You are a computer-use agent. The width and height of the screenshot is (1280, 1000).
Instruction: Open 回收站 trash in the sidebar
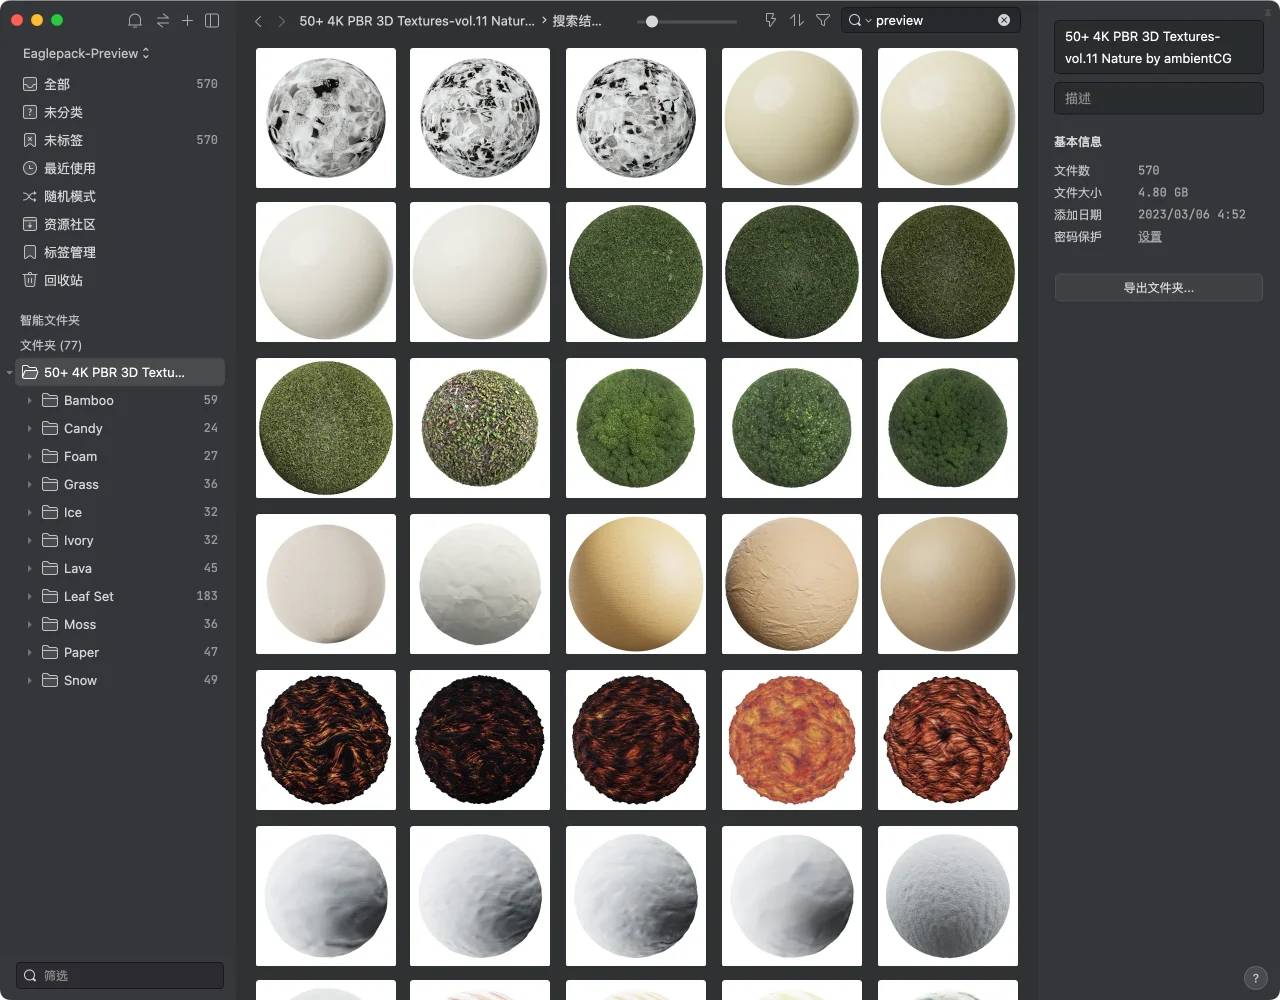tap(120, 280)
